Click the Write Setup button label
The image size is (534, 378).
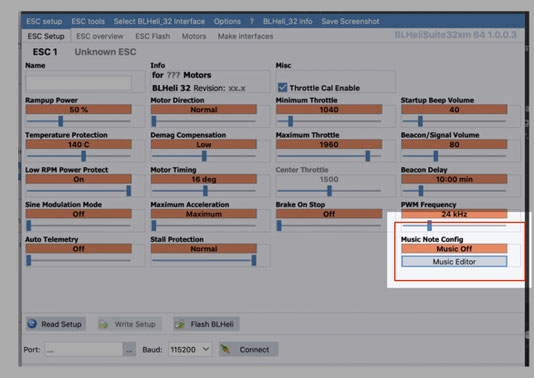click(x=135, y=324)
